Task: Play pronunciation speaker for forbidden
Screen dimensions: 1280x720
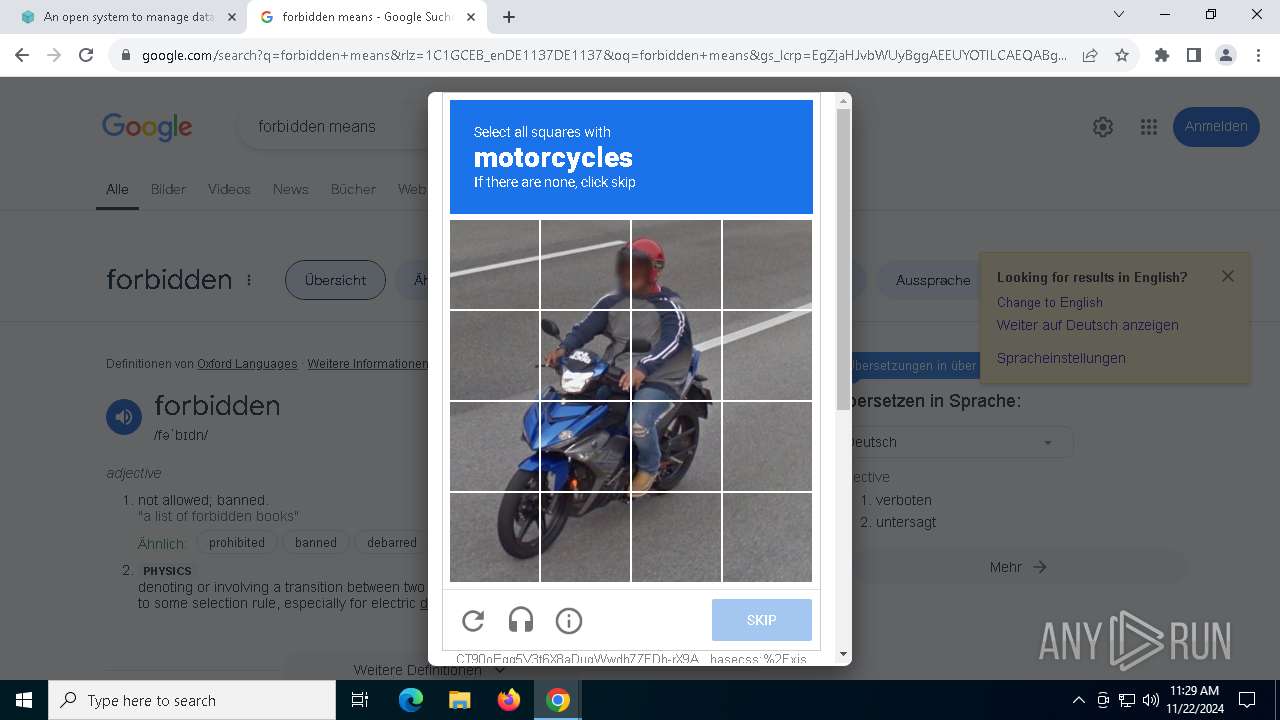Action: click(x=124, y=417)
